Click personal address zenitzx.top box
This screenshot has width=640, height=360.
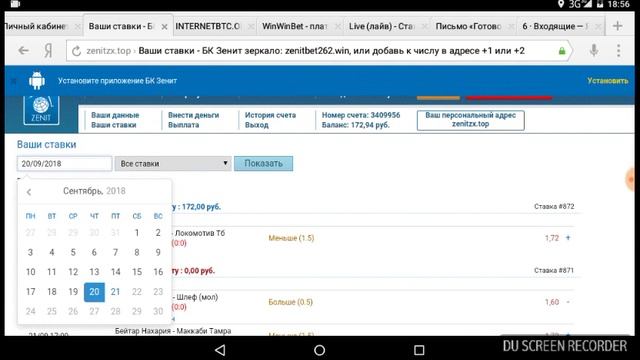pyautogui.click(x=471, y=120)
